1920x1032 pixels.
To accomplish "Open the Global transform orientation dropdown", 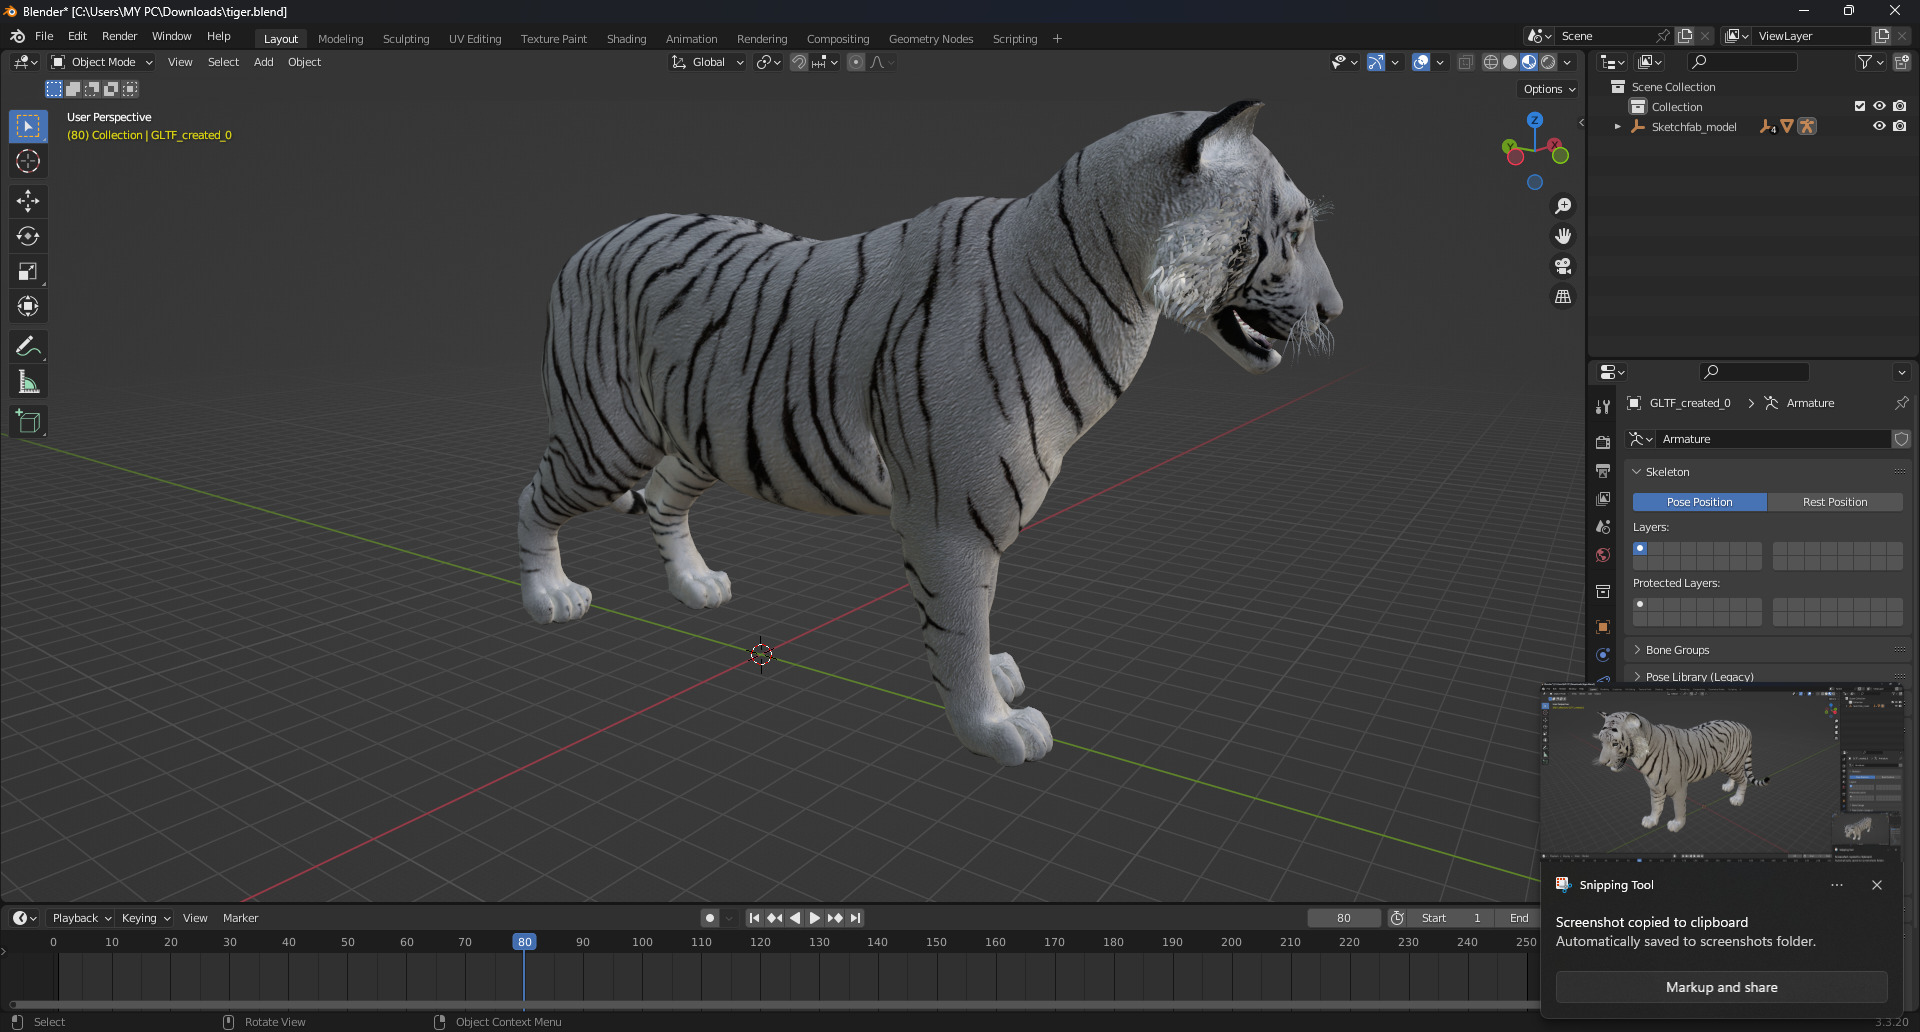I will point(707,62).
